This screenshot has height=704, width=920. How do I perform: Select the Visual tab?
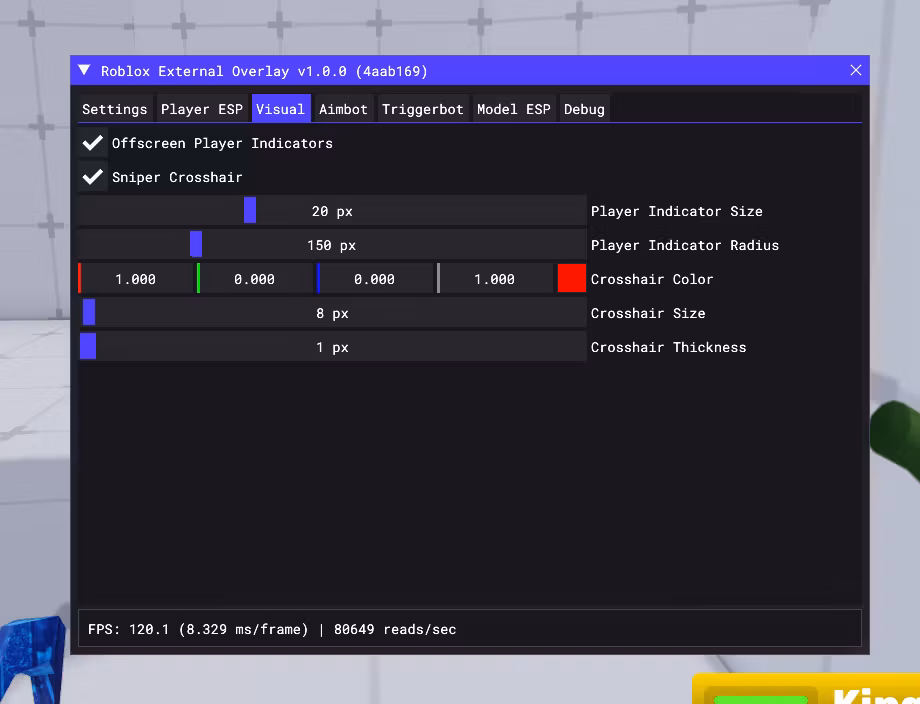pos(280,109)
